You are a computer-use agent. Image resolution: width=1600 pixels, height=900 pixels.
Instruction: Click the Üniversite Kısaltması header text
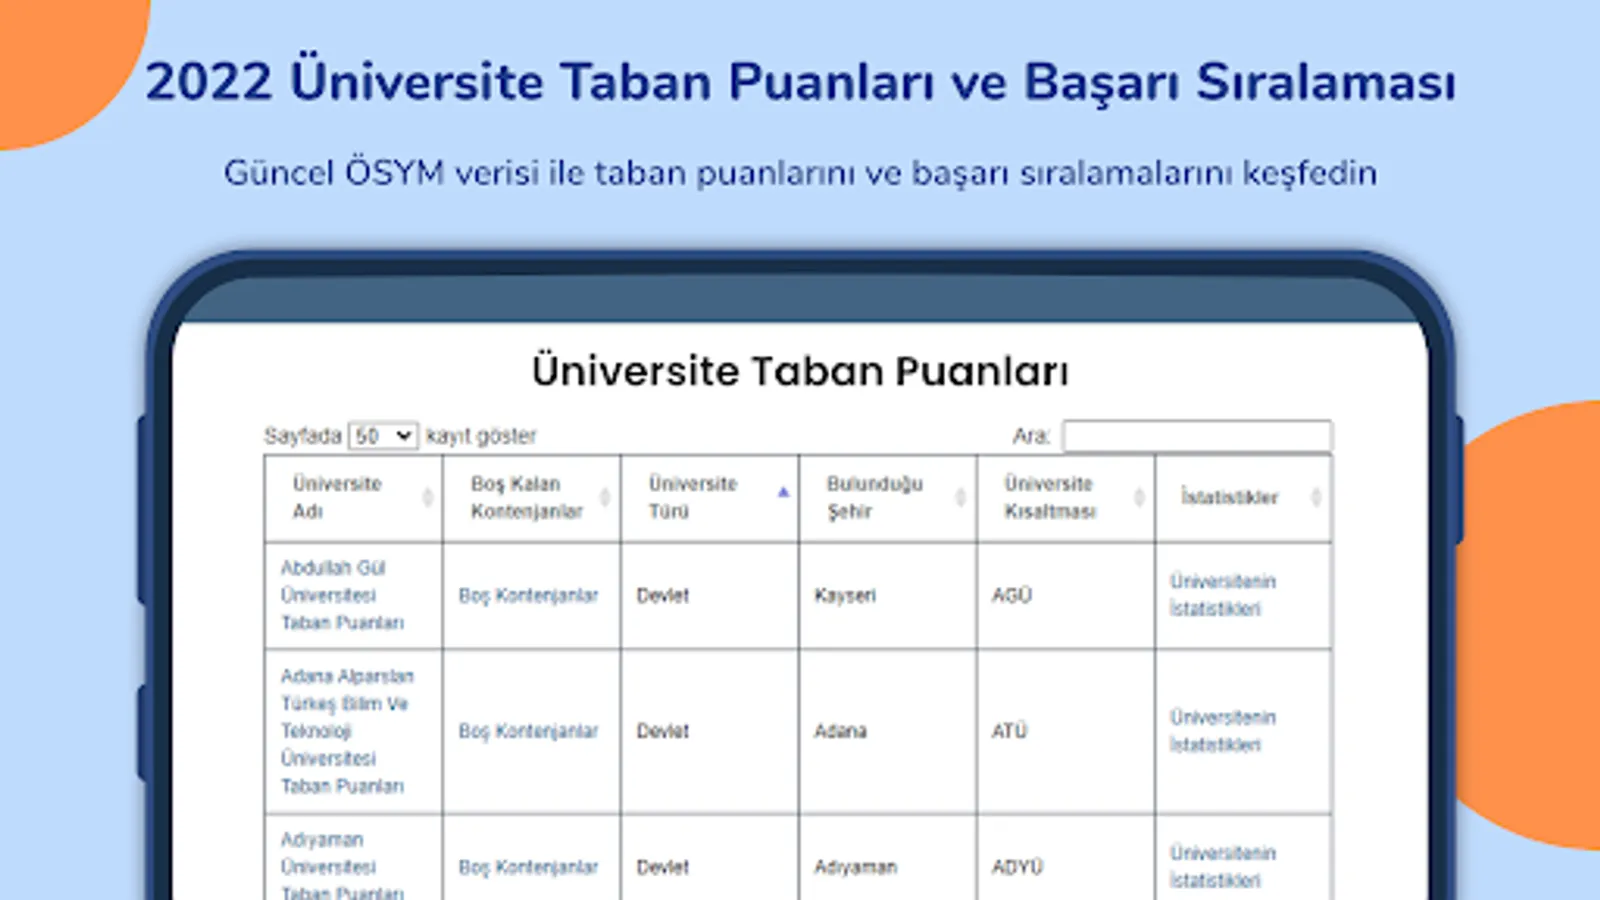[x=1050, y=497]
